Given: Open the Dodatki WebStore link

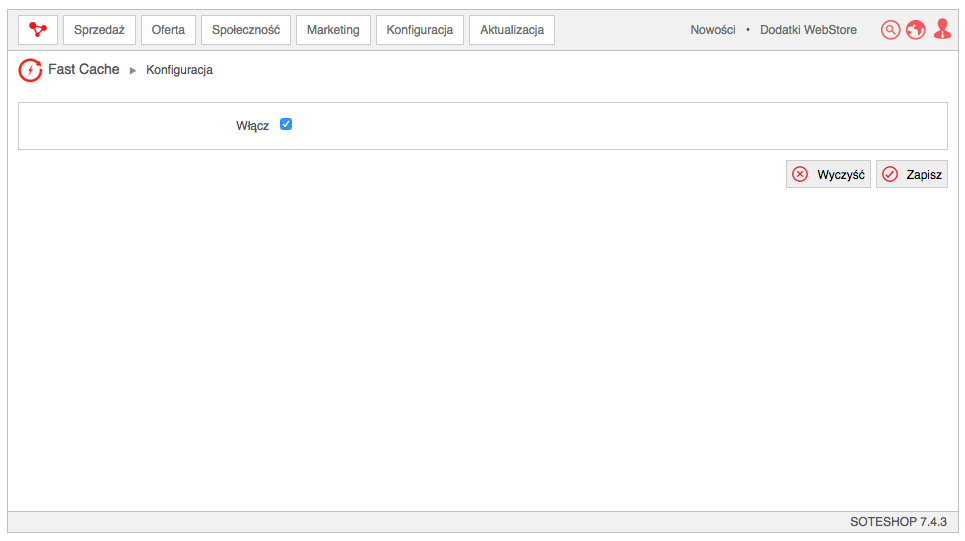Looking at the screenshot, I should (808, 30).
